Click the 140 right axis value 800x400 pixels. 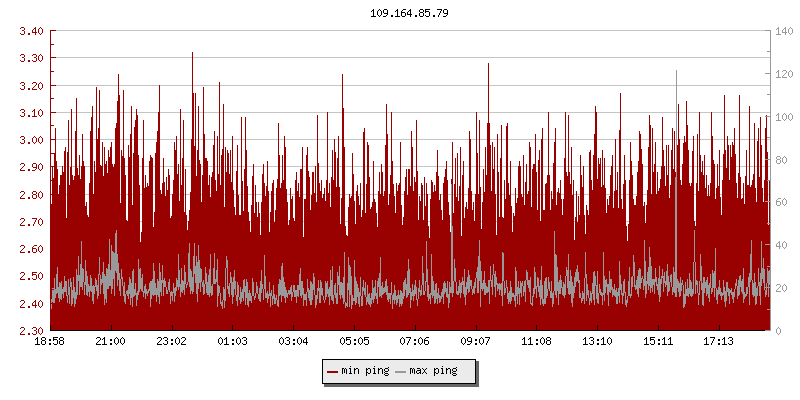pos(783,31)
